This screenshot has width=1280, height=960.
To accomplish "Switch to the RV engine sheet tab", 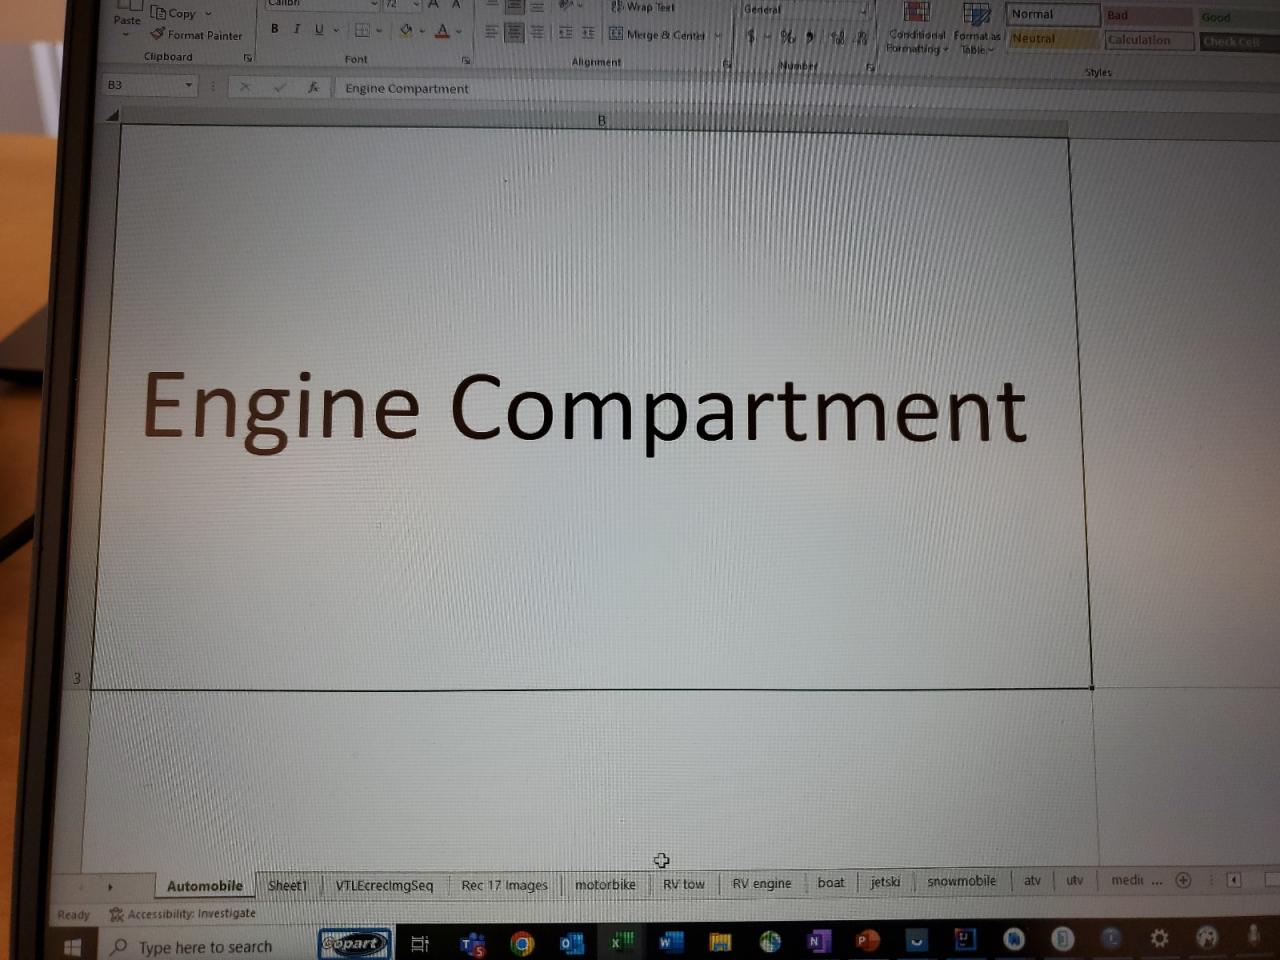I will [x=761, y=883].
